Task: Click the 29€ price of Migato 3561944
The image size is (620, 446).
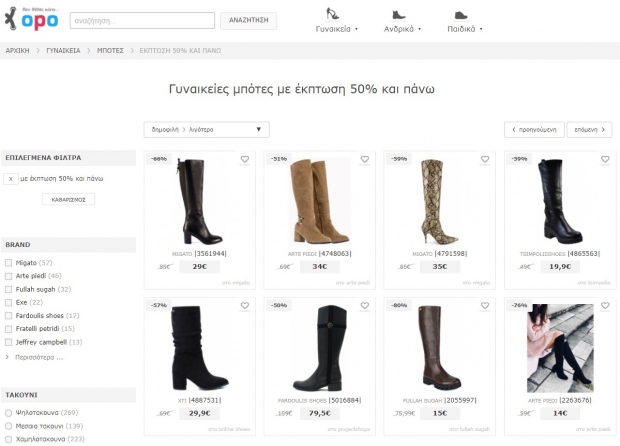Action: coord(200,267)
